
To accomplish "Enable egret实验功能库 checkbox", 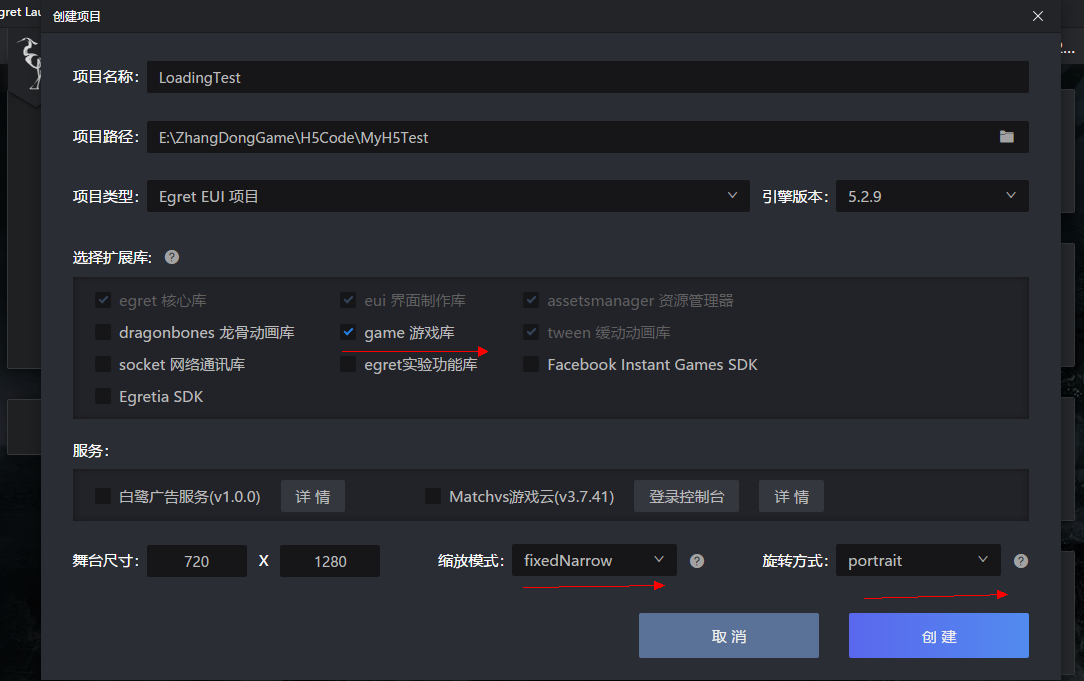I will click(x=348, y=364).
